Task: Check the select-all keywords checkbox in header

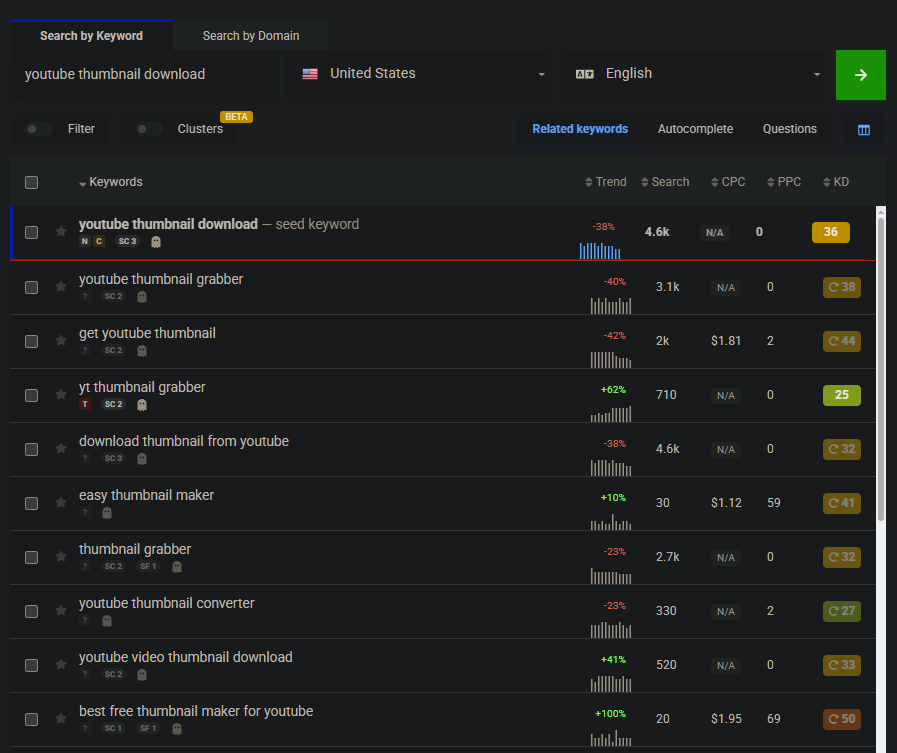Action: click(x=32, y=182)
